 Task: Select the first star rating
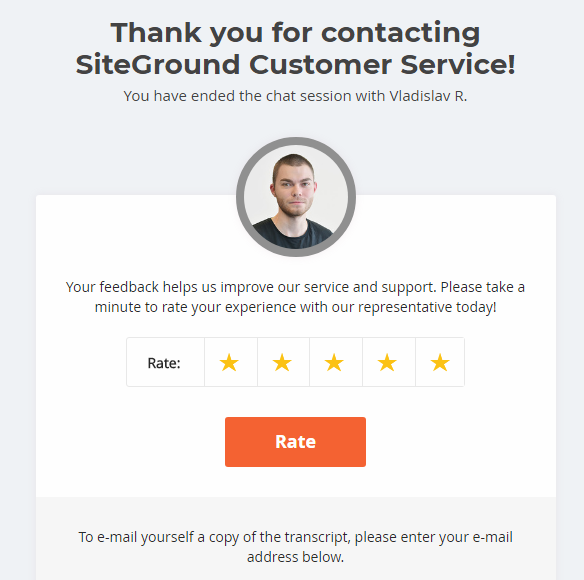click(229, 362)
